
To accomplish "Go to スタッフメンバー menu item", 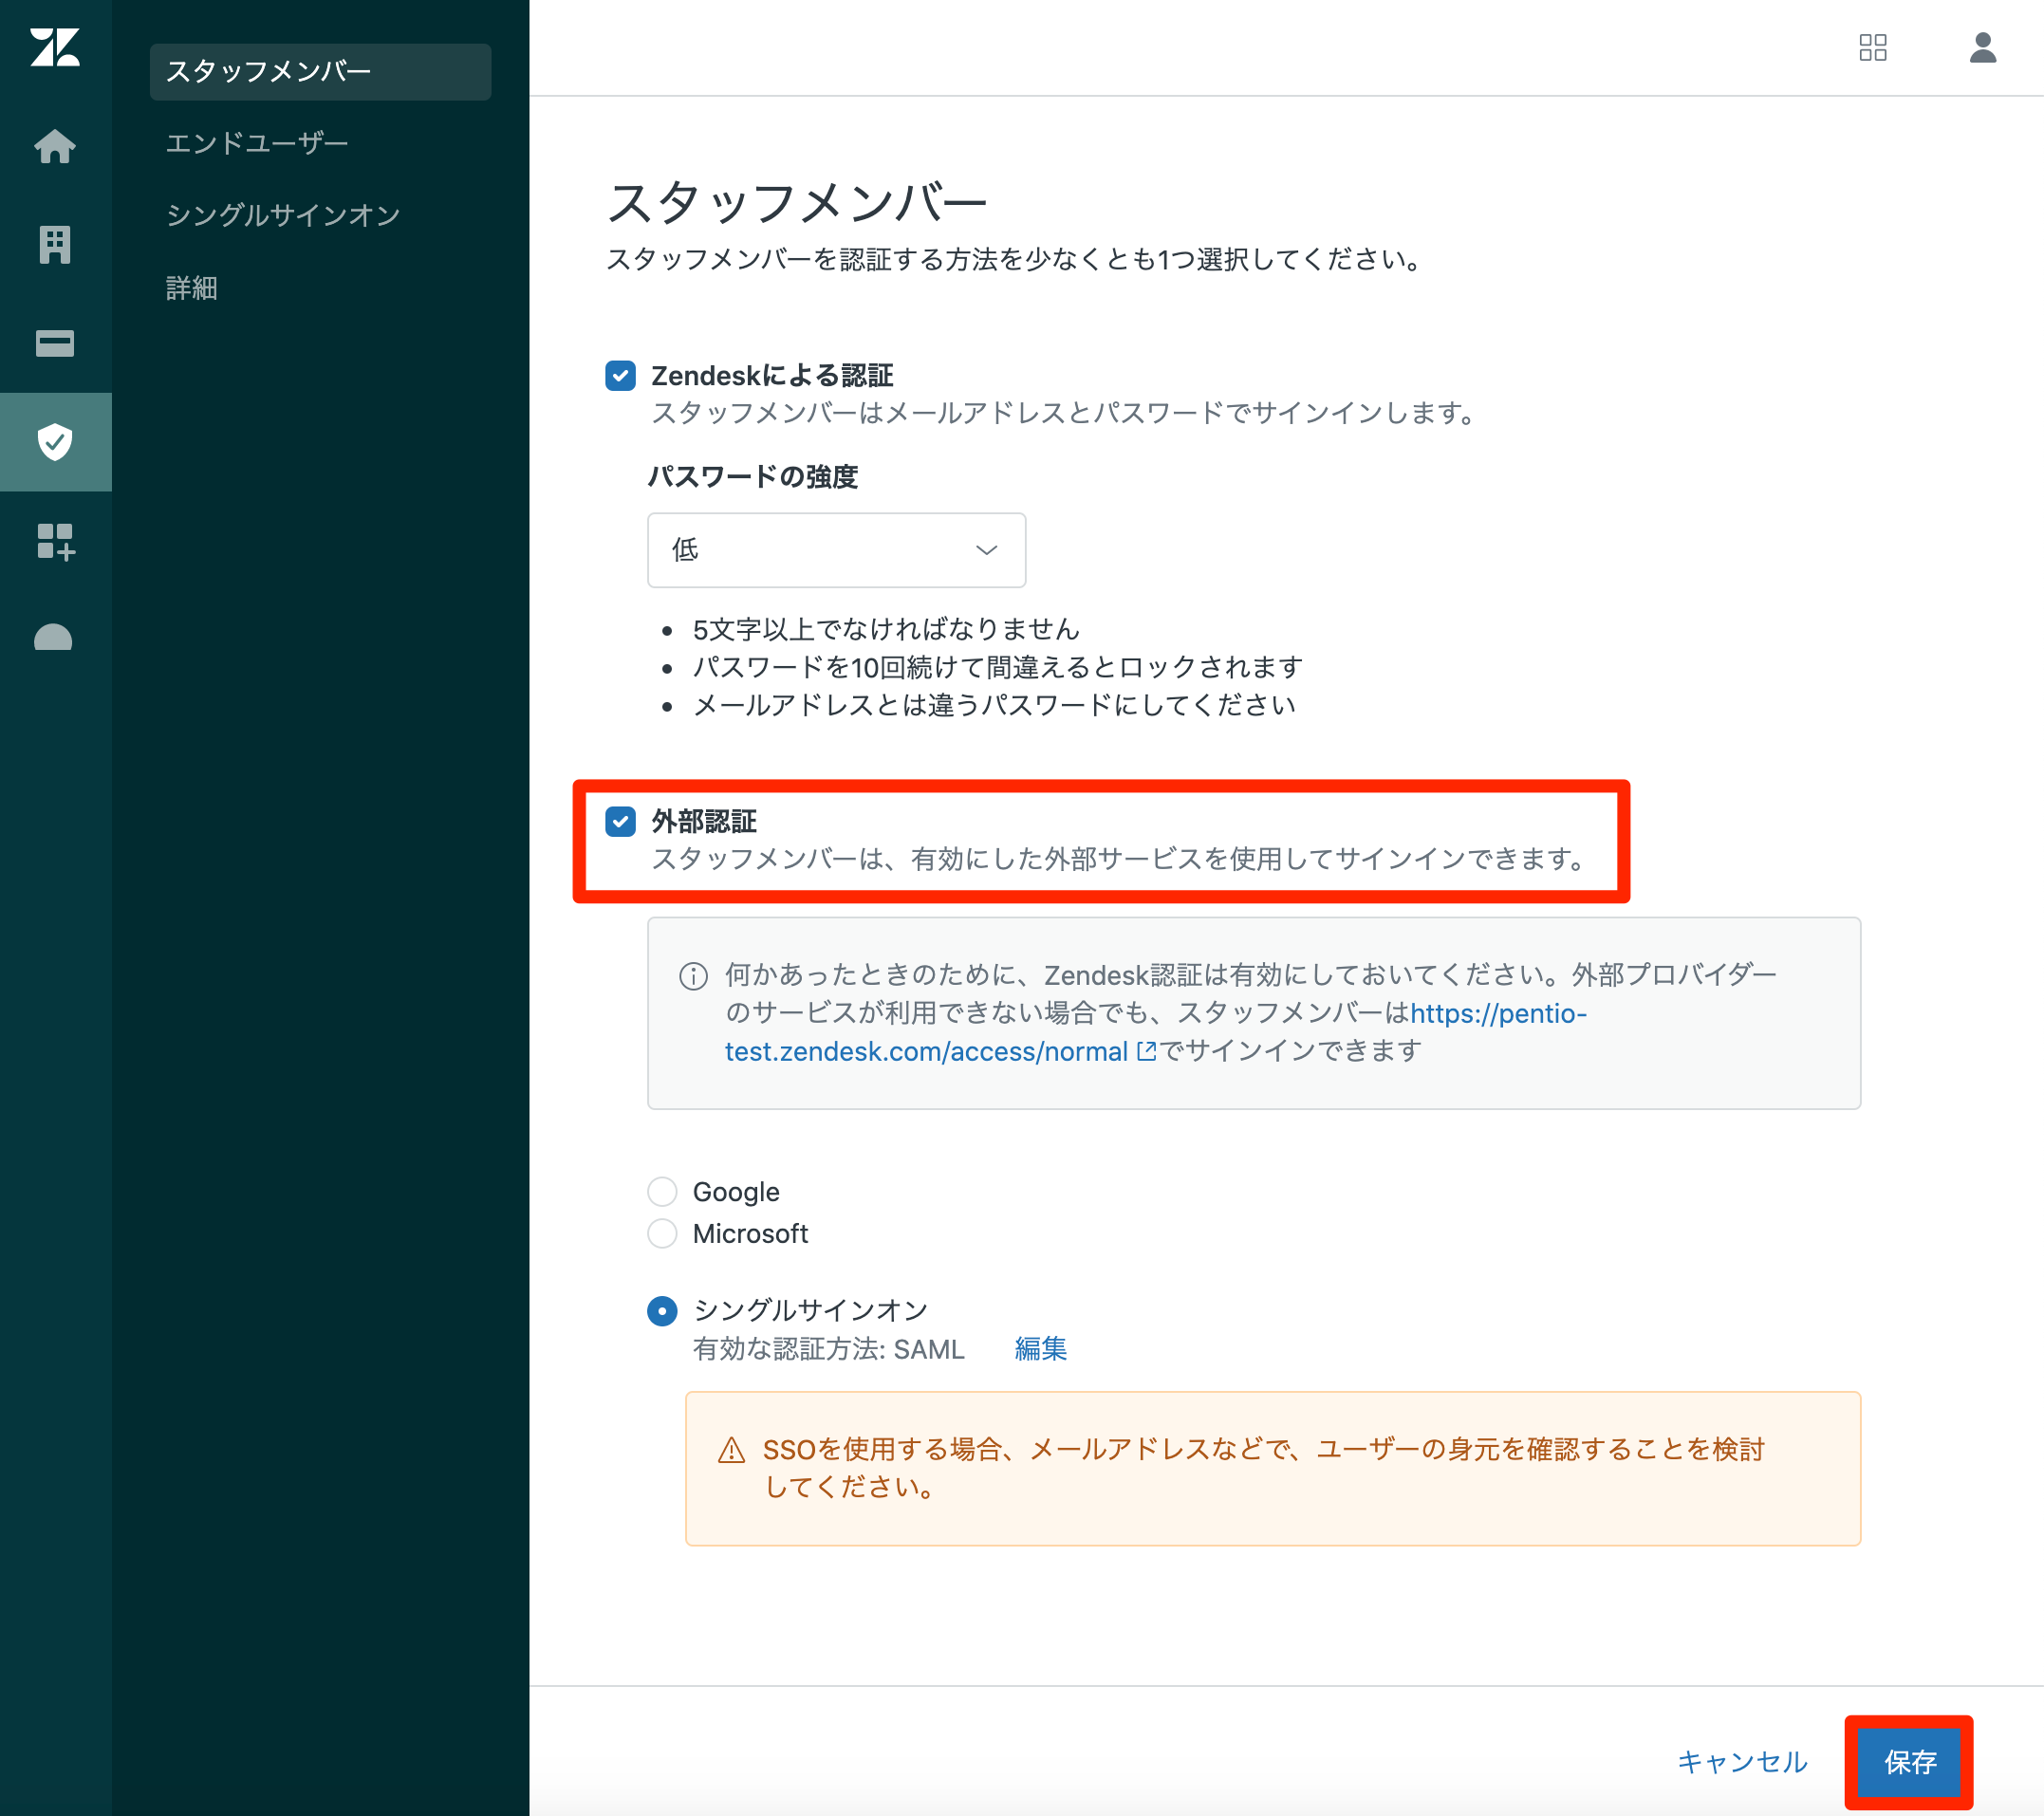I will (320, 71).
